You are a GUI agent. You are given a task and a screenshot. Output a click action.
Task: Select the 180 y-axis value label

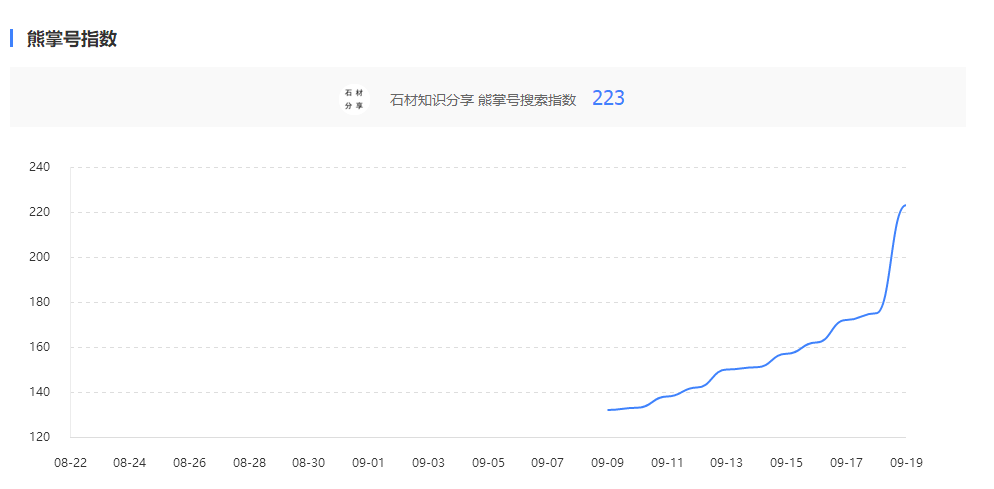point(39,302)
